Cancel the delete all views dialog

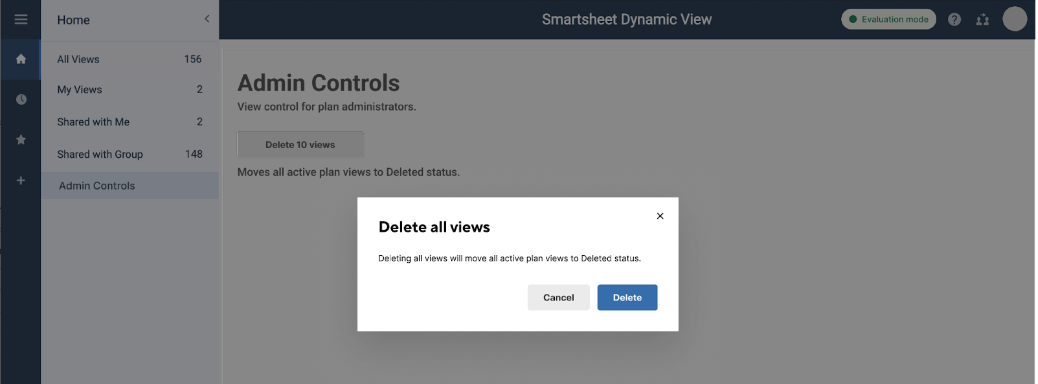pyautogui.click(x=559, y=297)
